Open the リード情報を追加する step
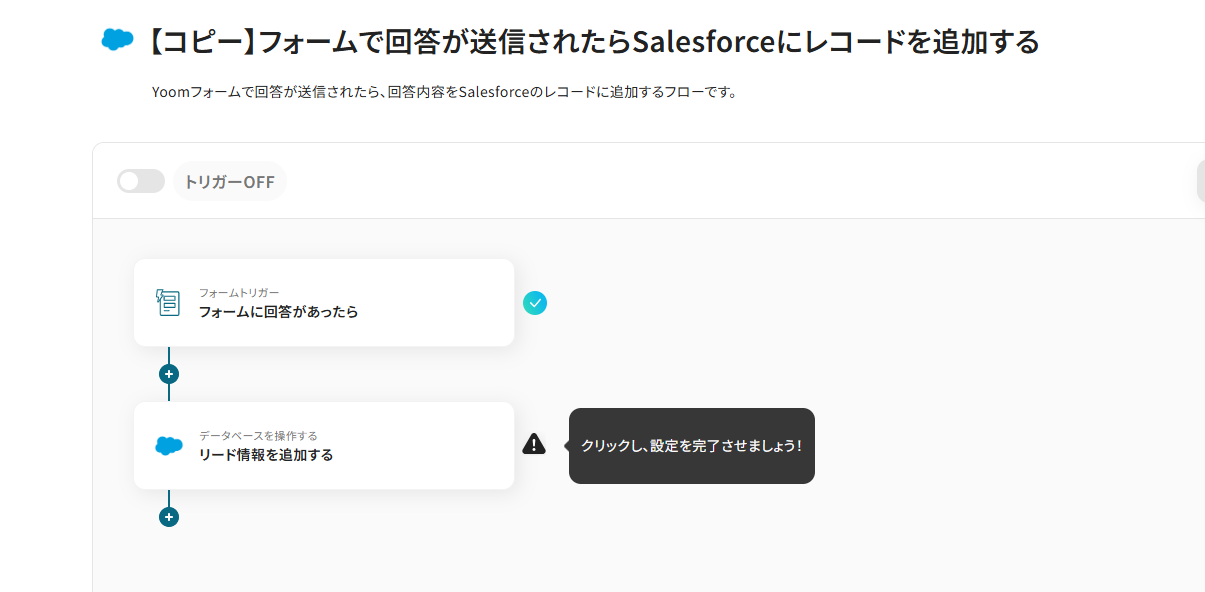Image resolution: width=1205 pixels, height=592 pixels. click(x=266, y=455)
